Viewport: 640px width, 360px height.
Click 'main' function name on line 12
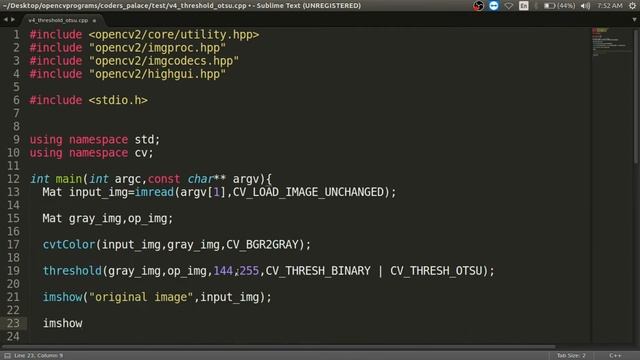(x=69, y=179)
